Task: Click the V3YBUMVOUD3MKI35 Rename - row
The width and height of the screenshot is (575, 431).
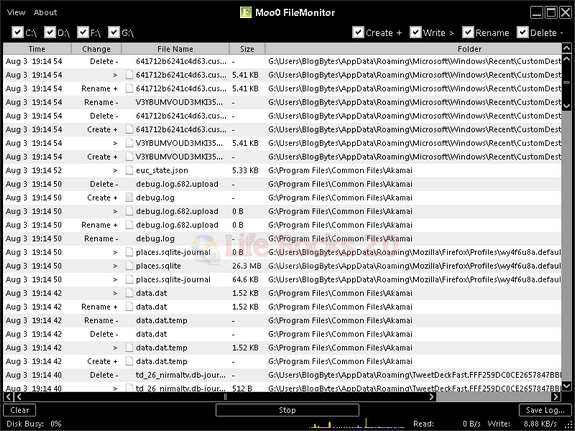Action: [x=282, y=102]
